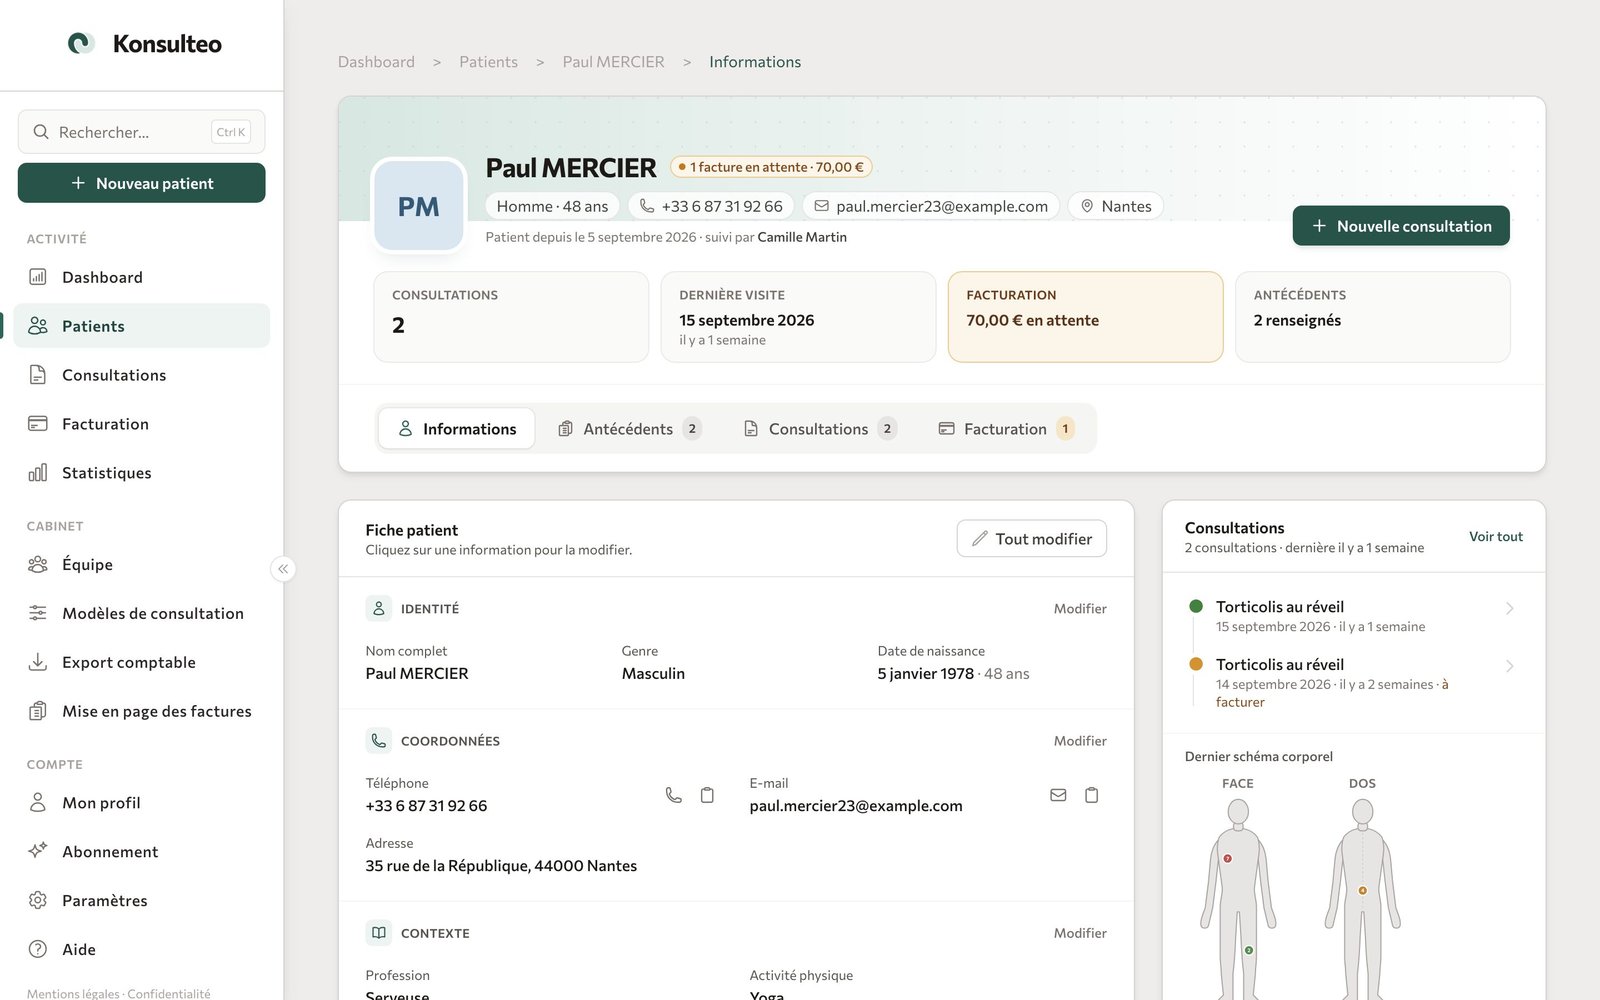This screenshot has width=1600, height=1000.
Task: Click the address 35 rue de la République
Action: [x=501, y=866]
